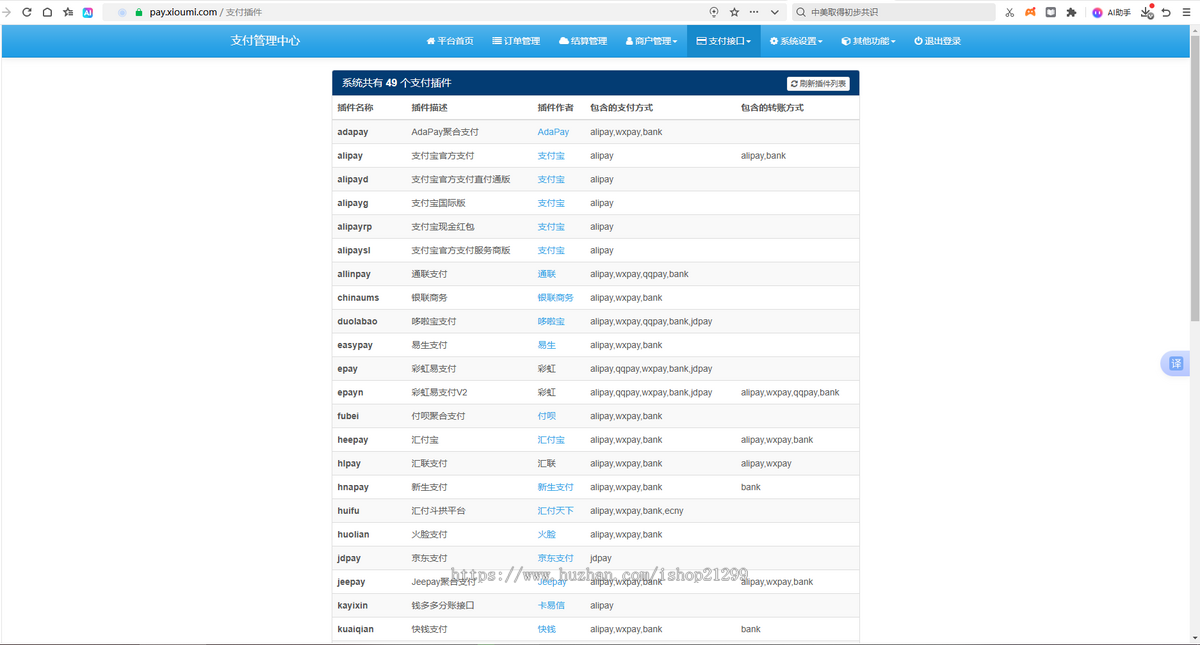Open the 卡易信 author link

click(551, 606)
